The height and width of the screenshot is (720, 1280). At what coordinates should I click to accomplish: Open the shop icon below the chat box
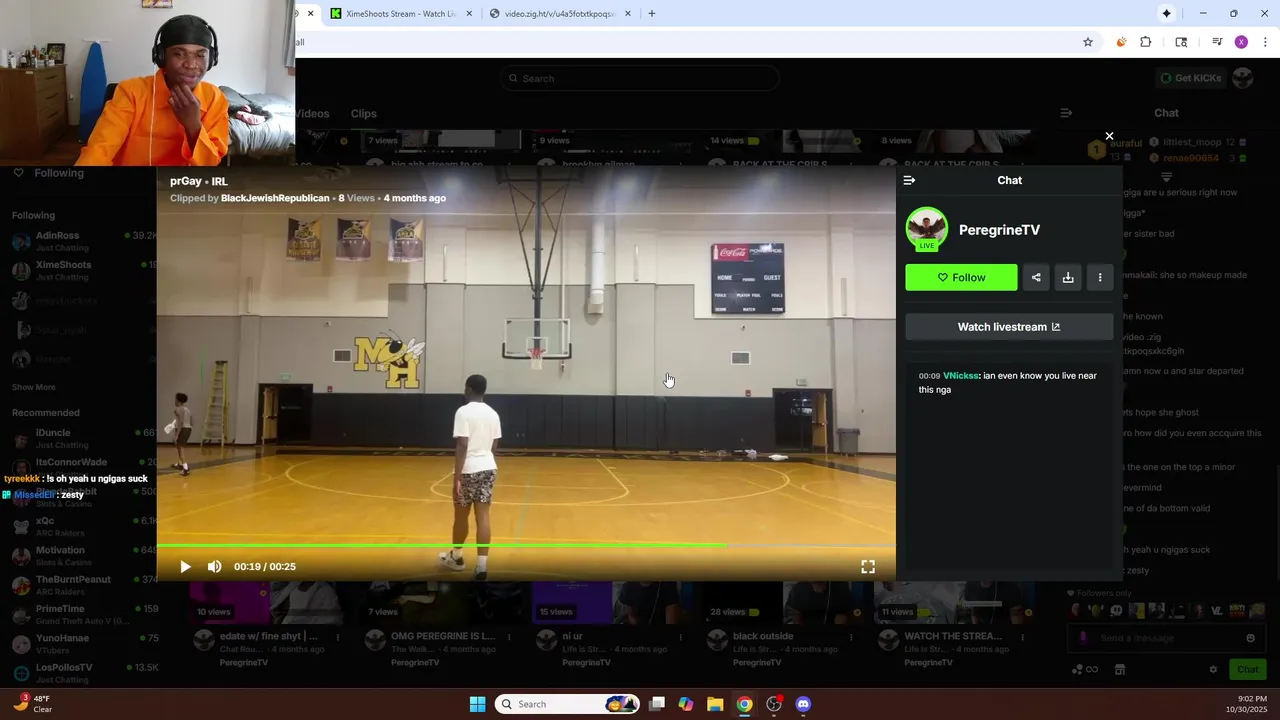click(x=1120, y=669)
